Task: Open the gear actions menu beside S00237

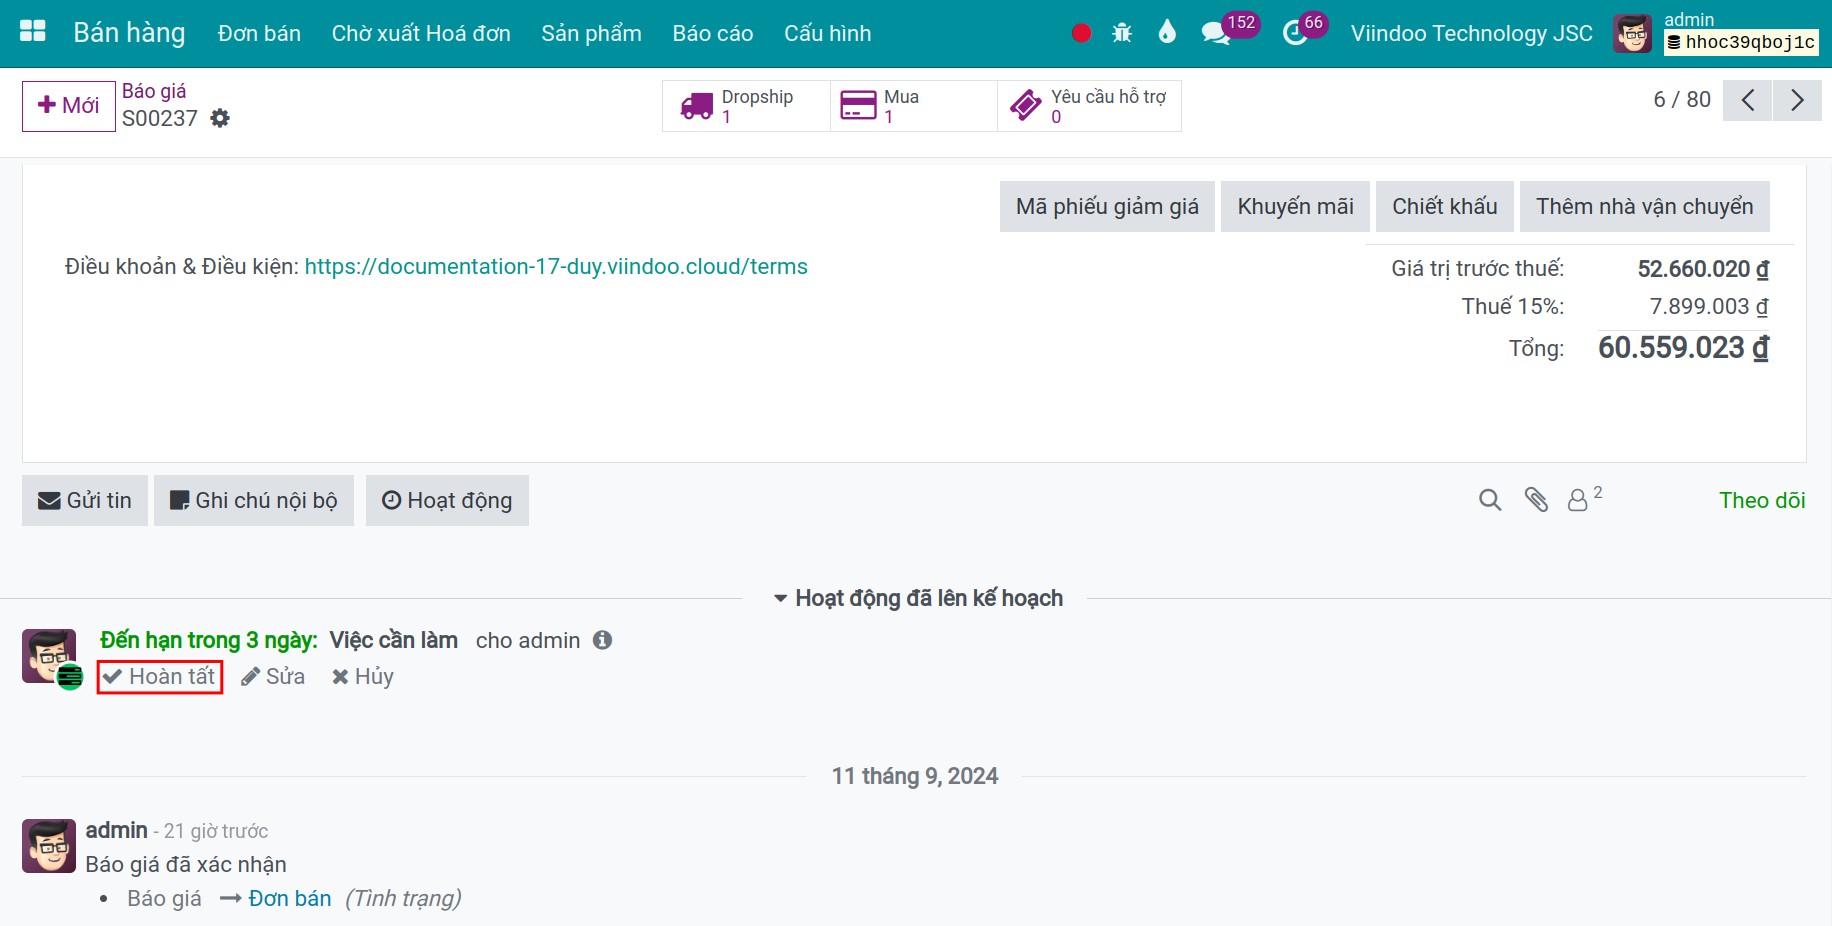Action: [220, 118]
